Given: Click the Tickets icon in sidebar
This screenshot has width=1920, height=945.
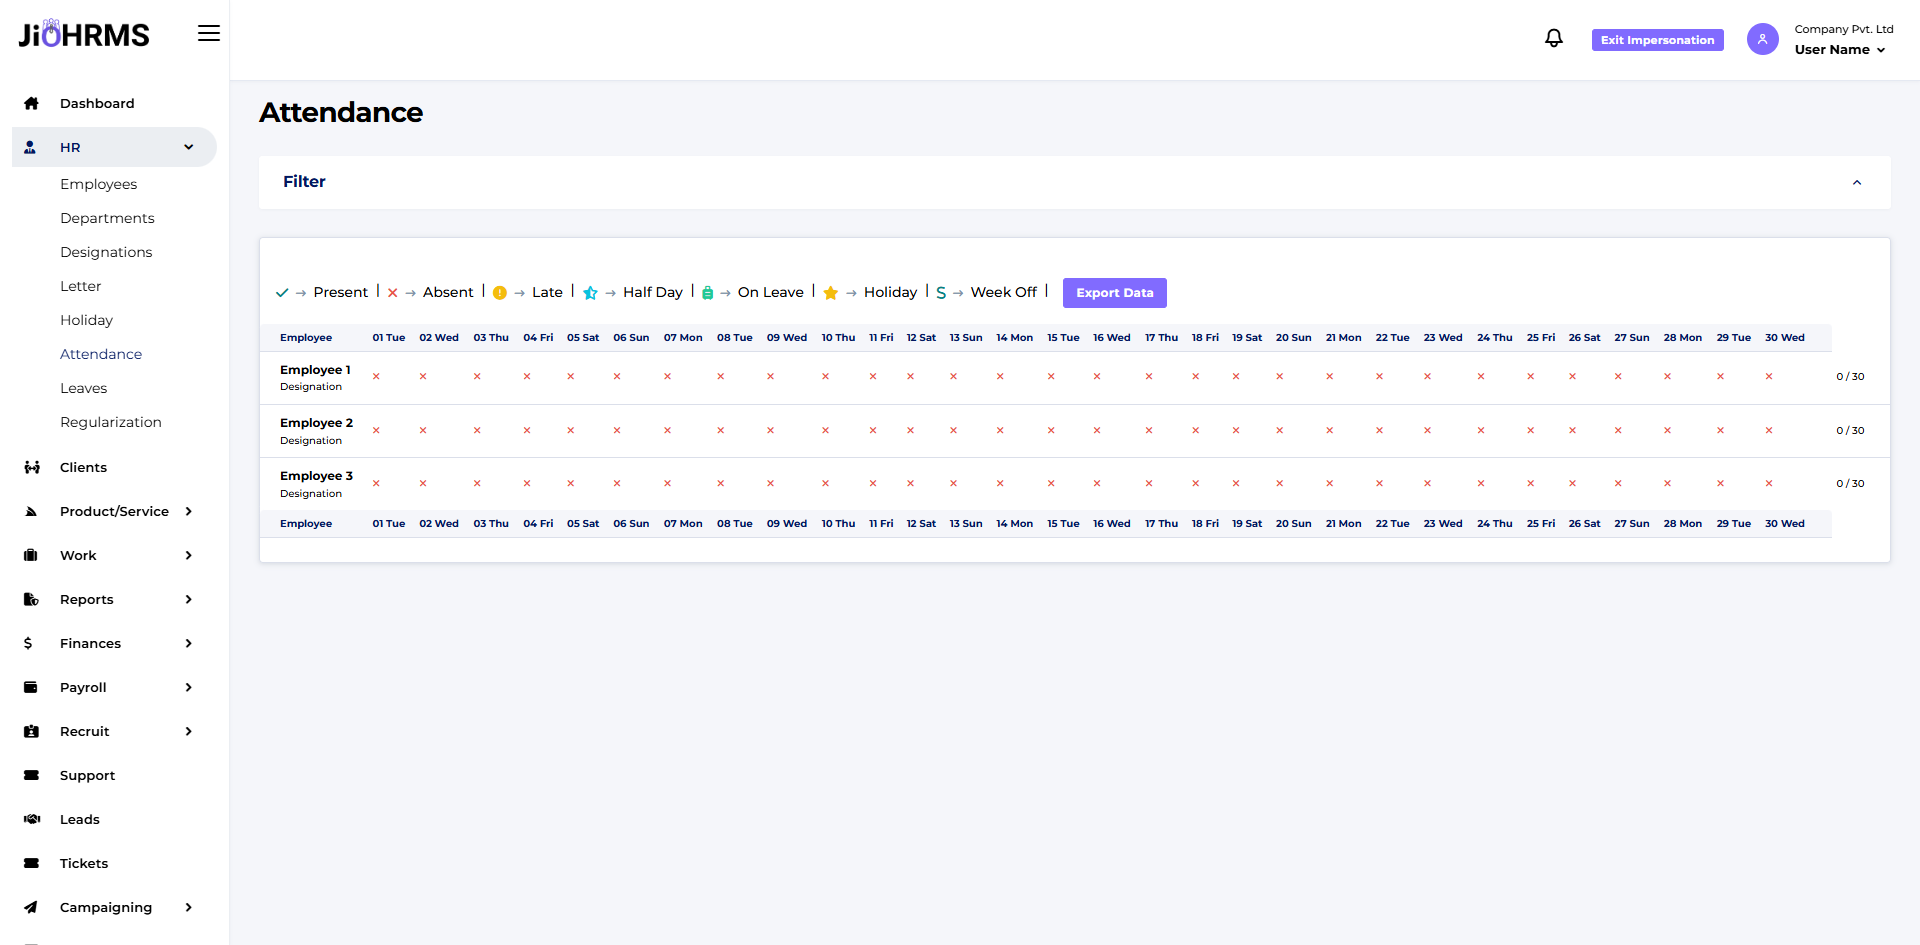Looking at the screenshot, I should click(31, 863).
